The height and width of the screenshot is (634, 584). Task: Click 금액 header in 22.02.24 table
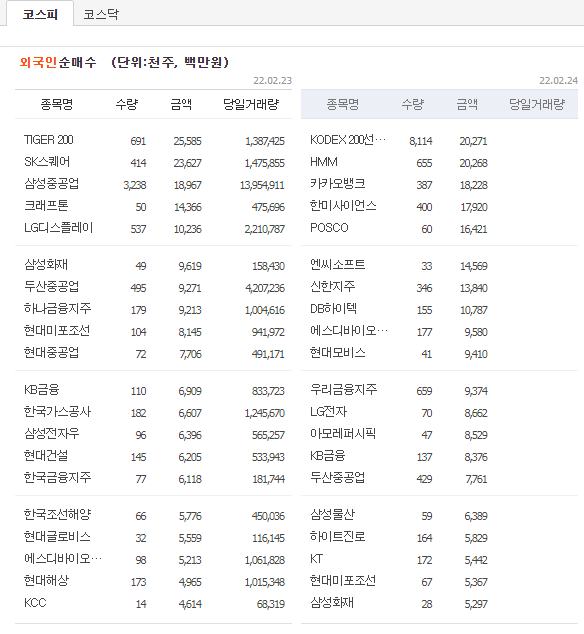pyautogui.click(x=467, y=104)
